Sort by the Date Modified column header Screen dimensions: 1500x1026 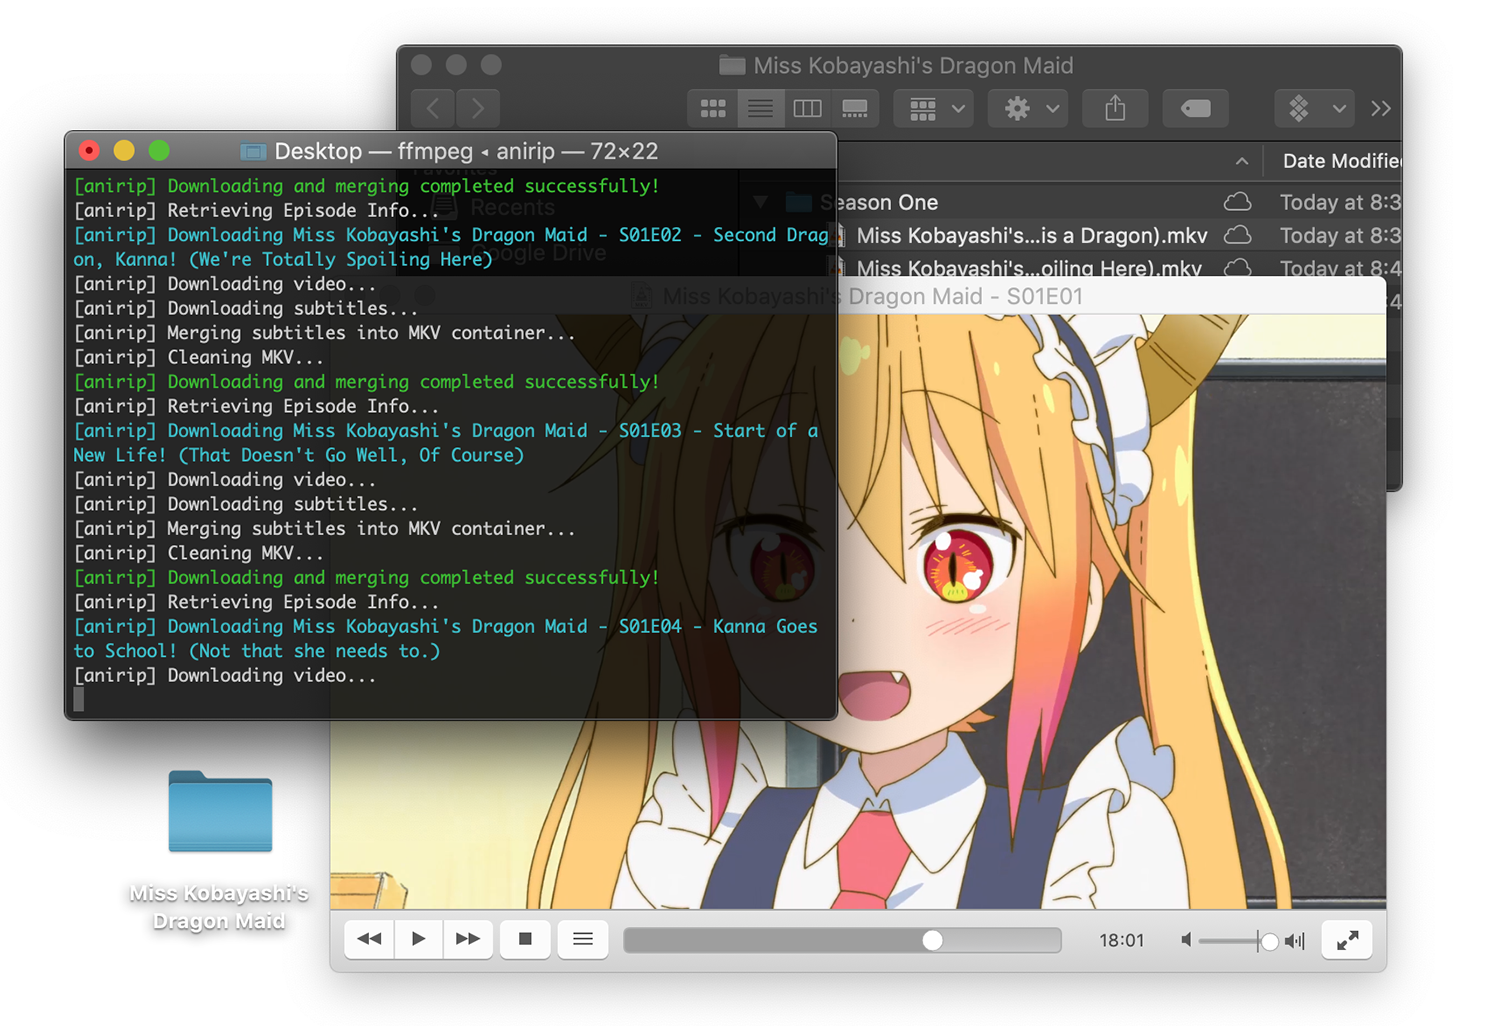point(1341,161)
